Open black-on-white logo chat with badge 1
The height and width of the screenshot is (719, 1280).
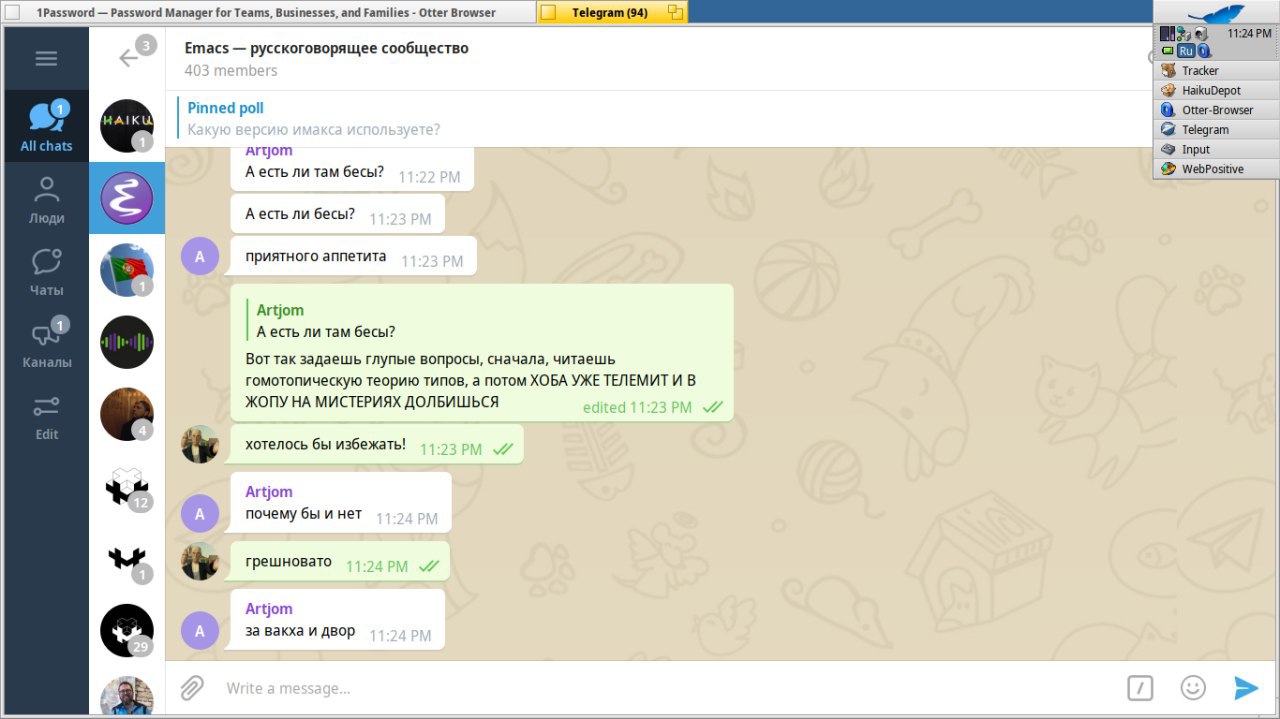(127, 558)
